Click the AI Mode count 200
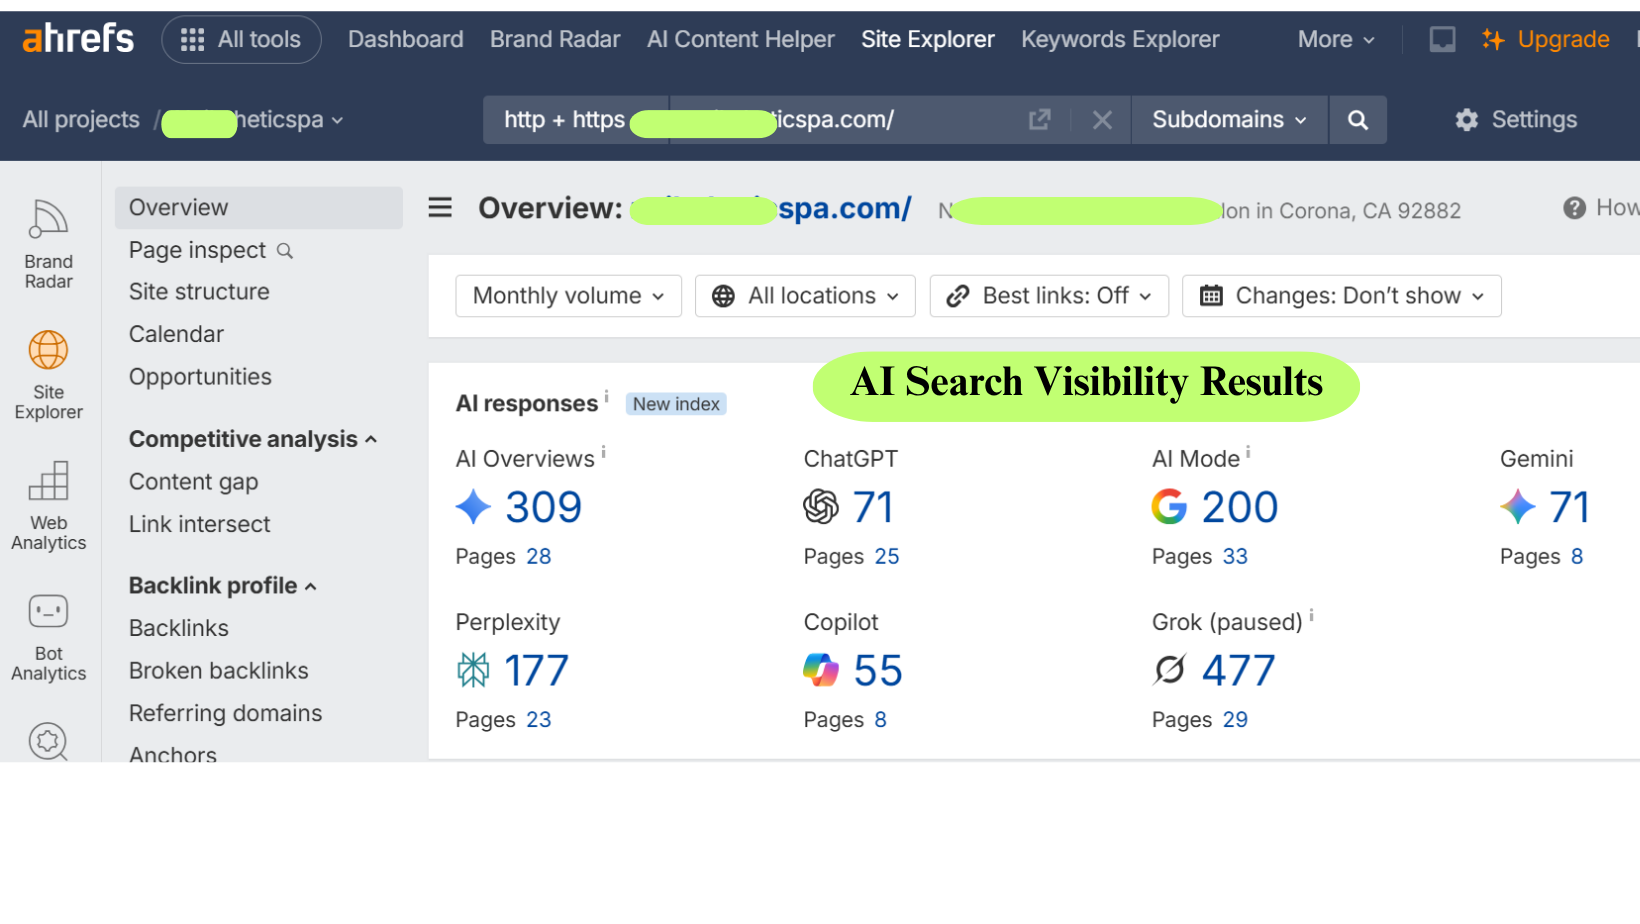This screenshot has height=924, width=1640. [1240, 507]
